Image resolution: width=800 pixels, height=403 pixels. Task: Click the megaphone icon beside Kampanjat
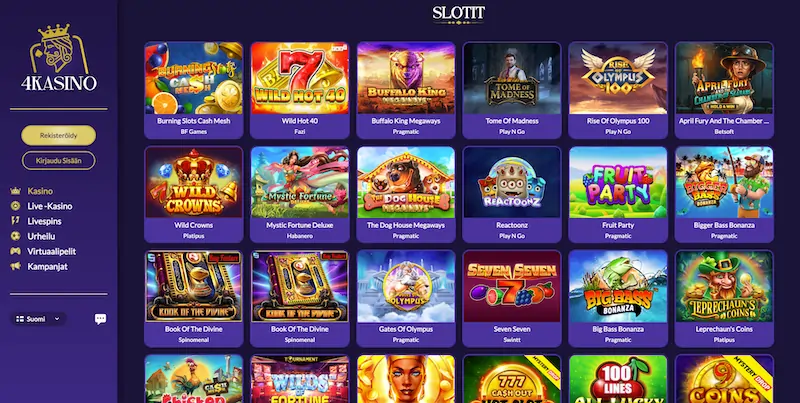click(16, 266)
